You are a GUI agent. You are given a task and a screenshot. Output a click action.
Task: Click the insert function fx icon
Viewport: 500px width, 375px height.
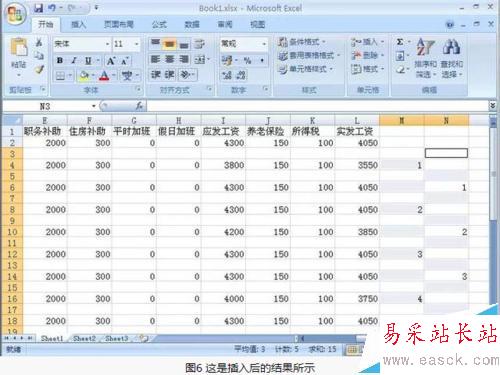coord(139,106)
